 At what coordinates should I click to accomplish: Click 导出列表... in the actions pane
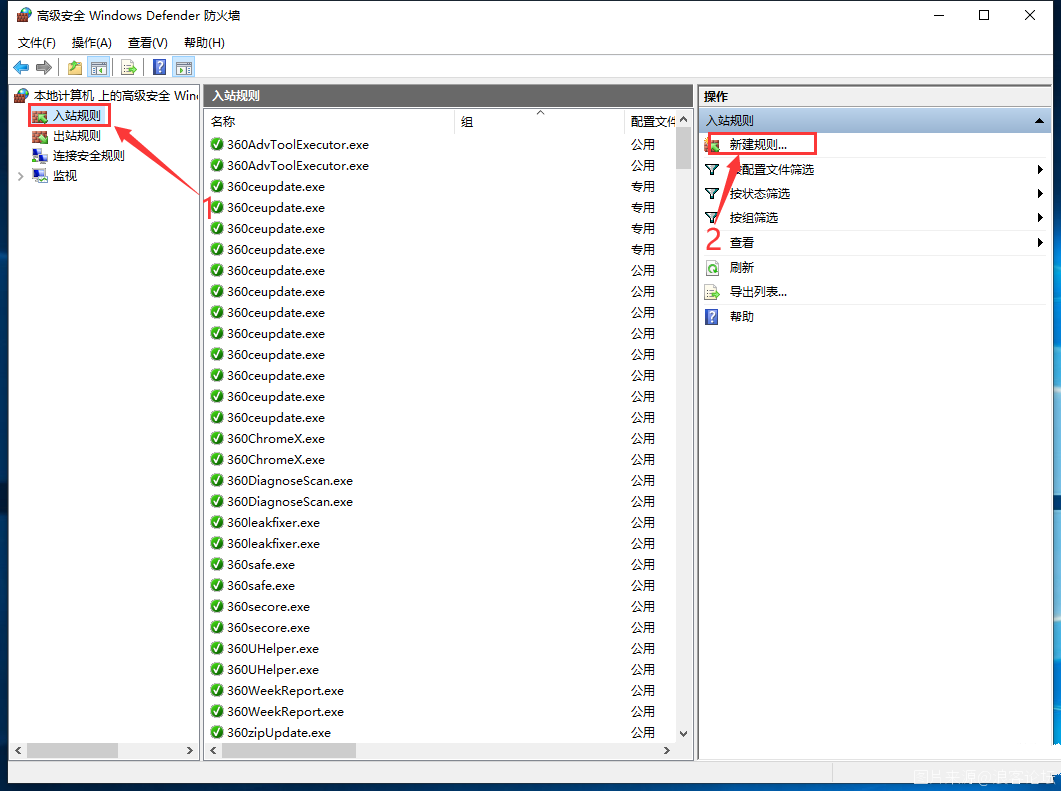pos(758,292)
